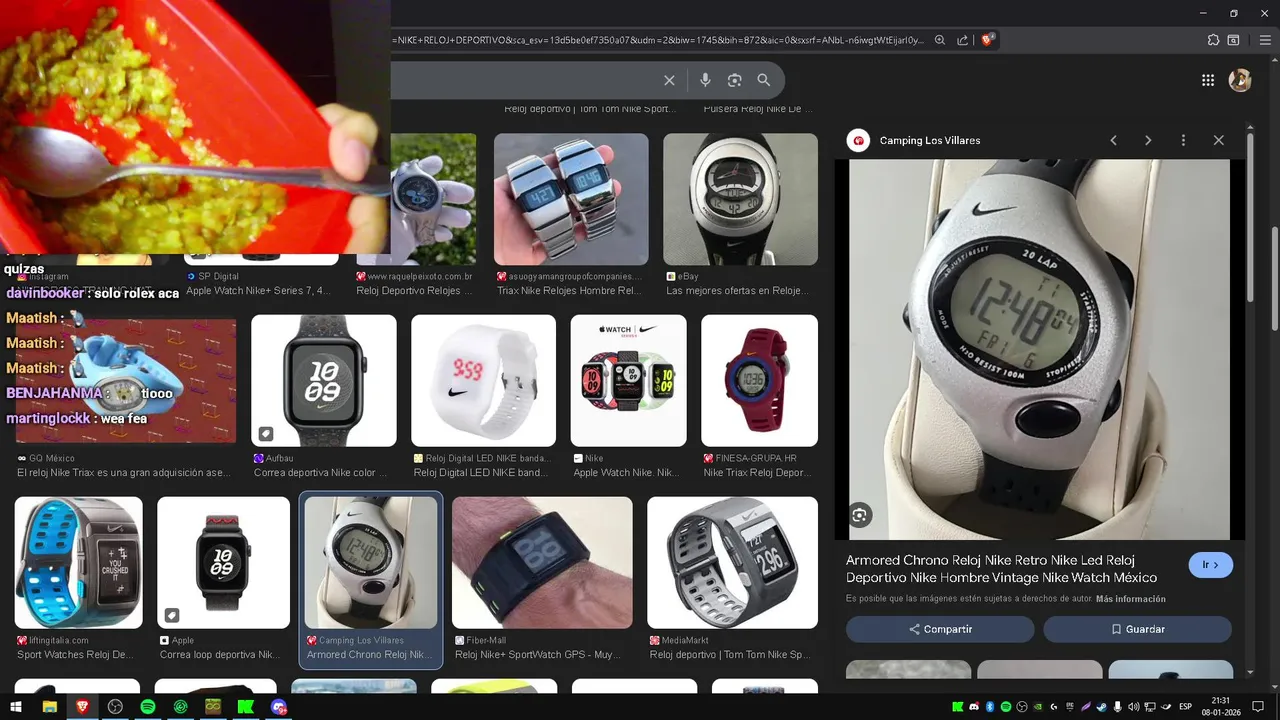1280x720 pixels.
Task: Open the Triax Nike two-watches thumbnail
Action: pyautogui.click(x=571, y=199)
